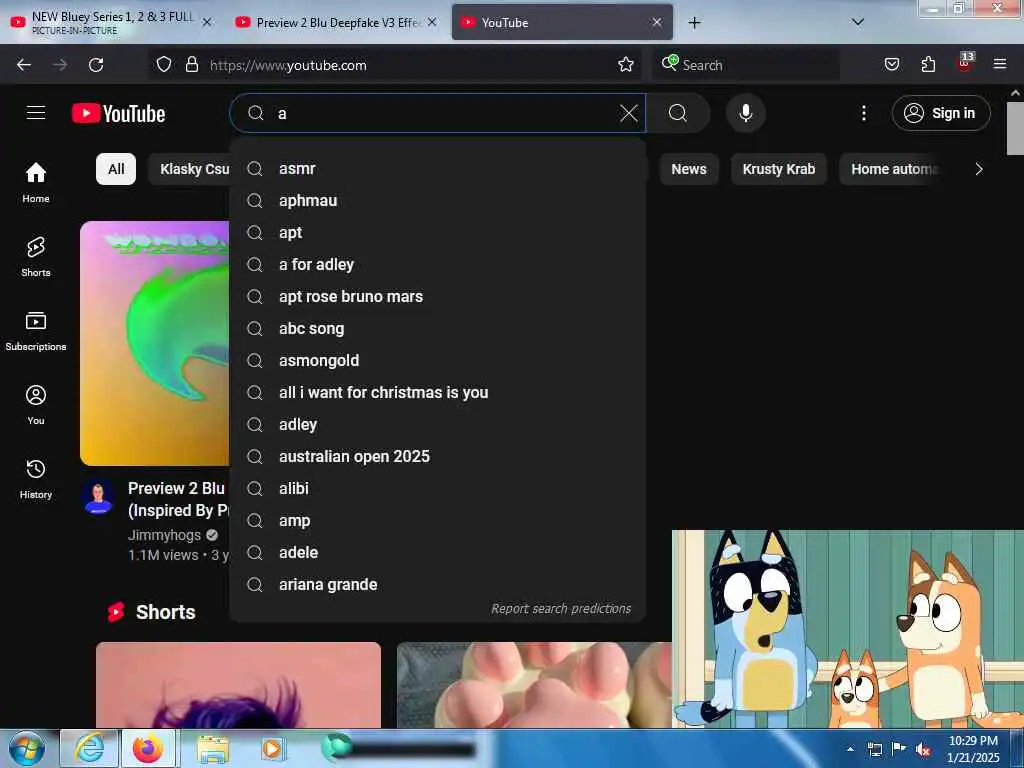The width and height of the screenshot is (1024, 768).
Task: Click the YouTube logo
Action: coord(118,114)
